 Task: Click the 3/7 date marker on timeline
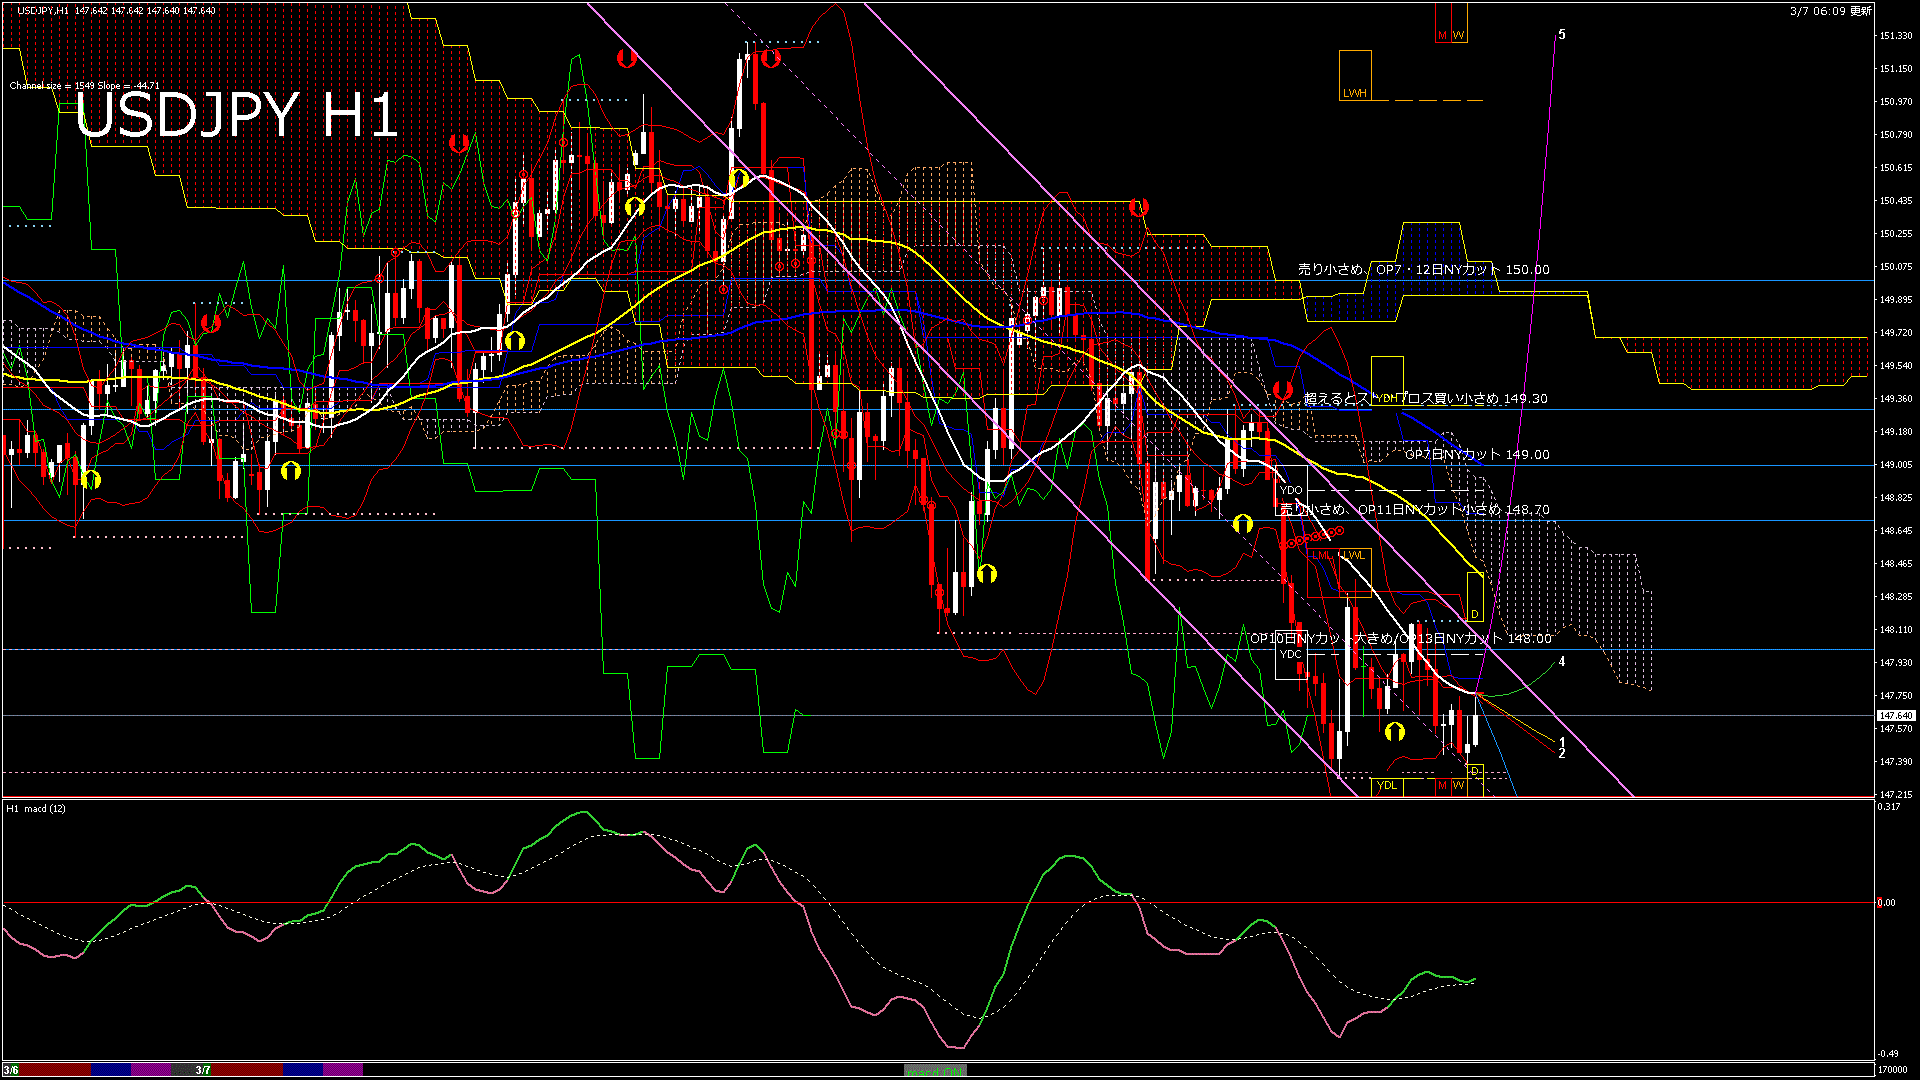click(x=203, y=1070)
